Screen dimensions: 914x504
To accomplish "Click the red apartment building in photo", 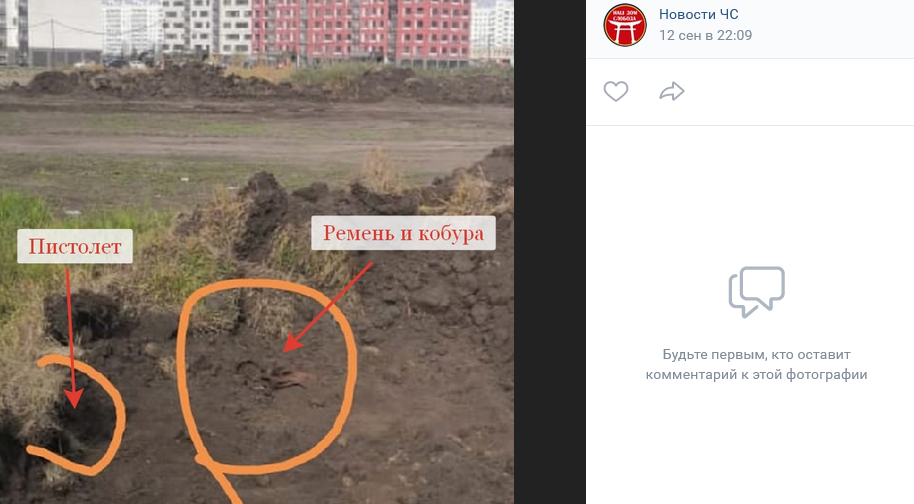I will tap(360, 30).
